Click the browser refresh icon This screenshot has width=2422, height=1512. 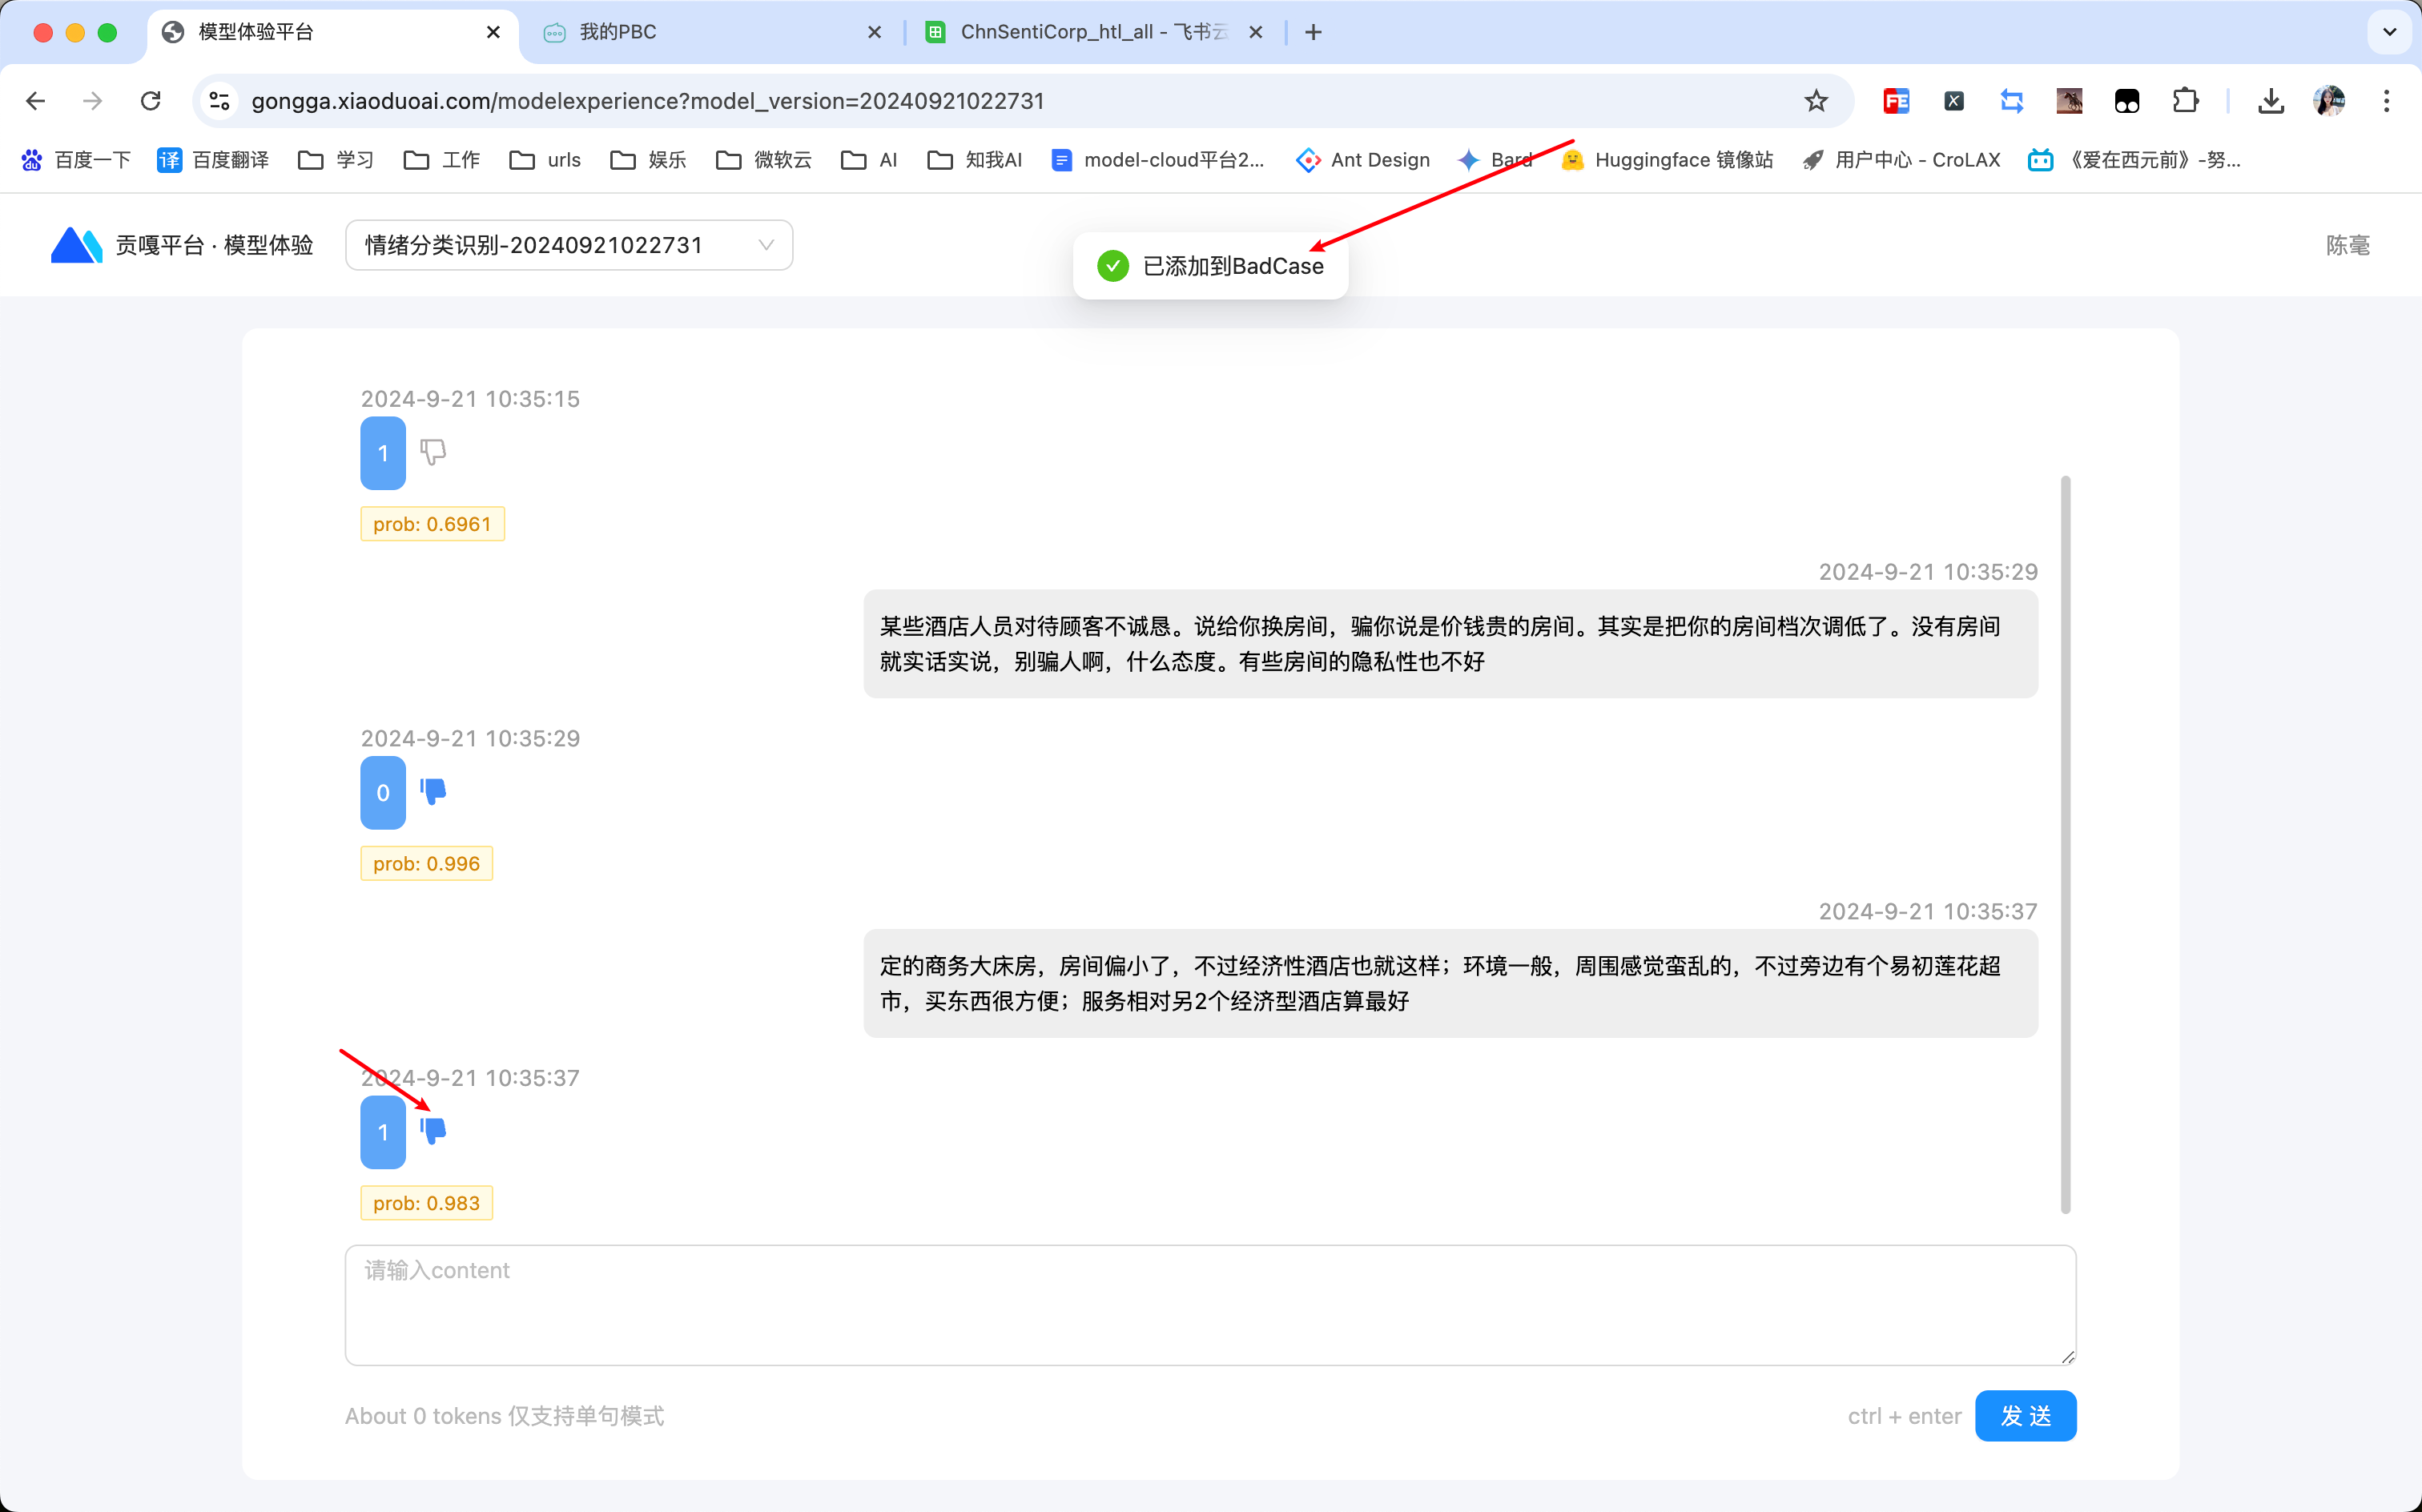click(151, 99)
